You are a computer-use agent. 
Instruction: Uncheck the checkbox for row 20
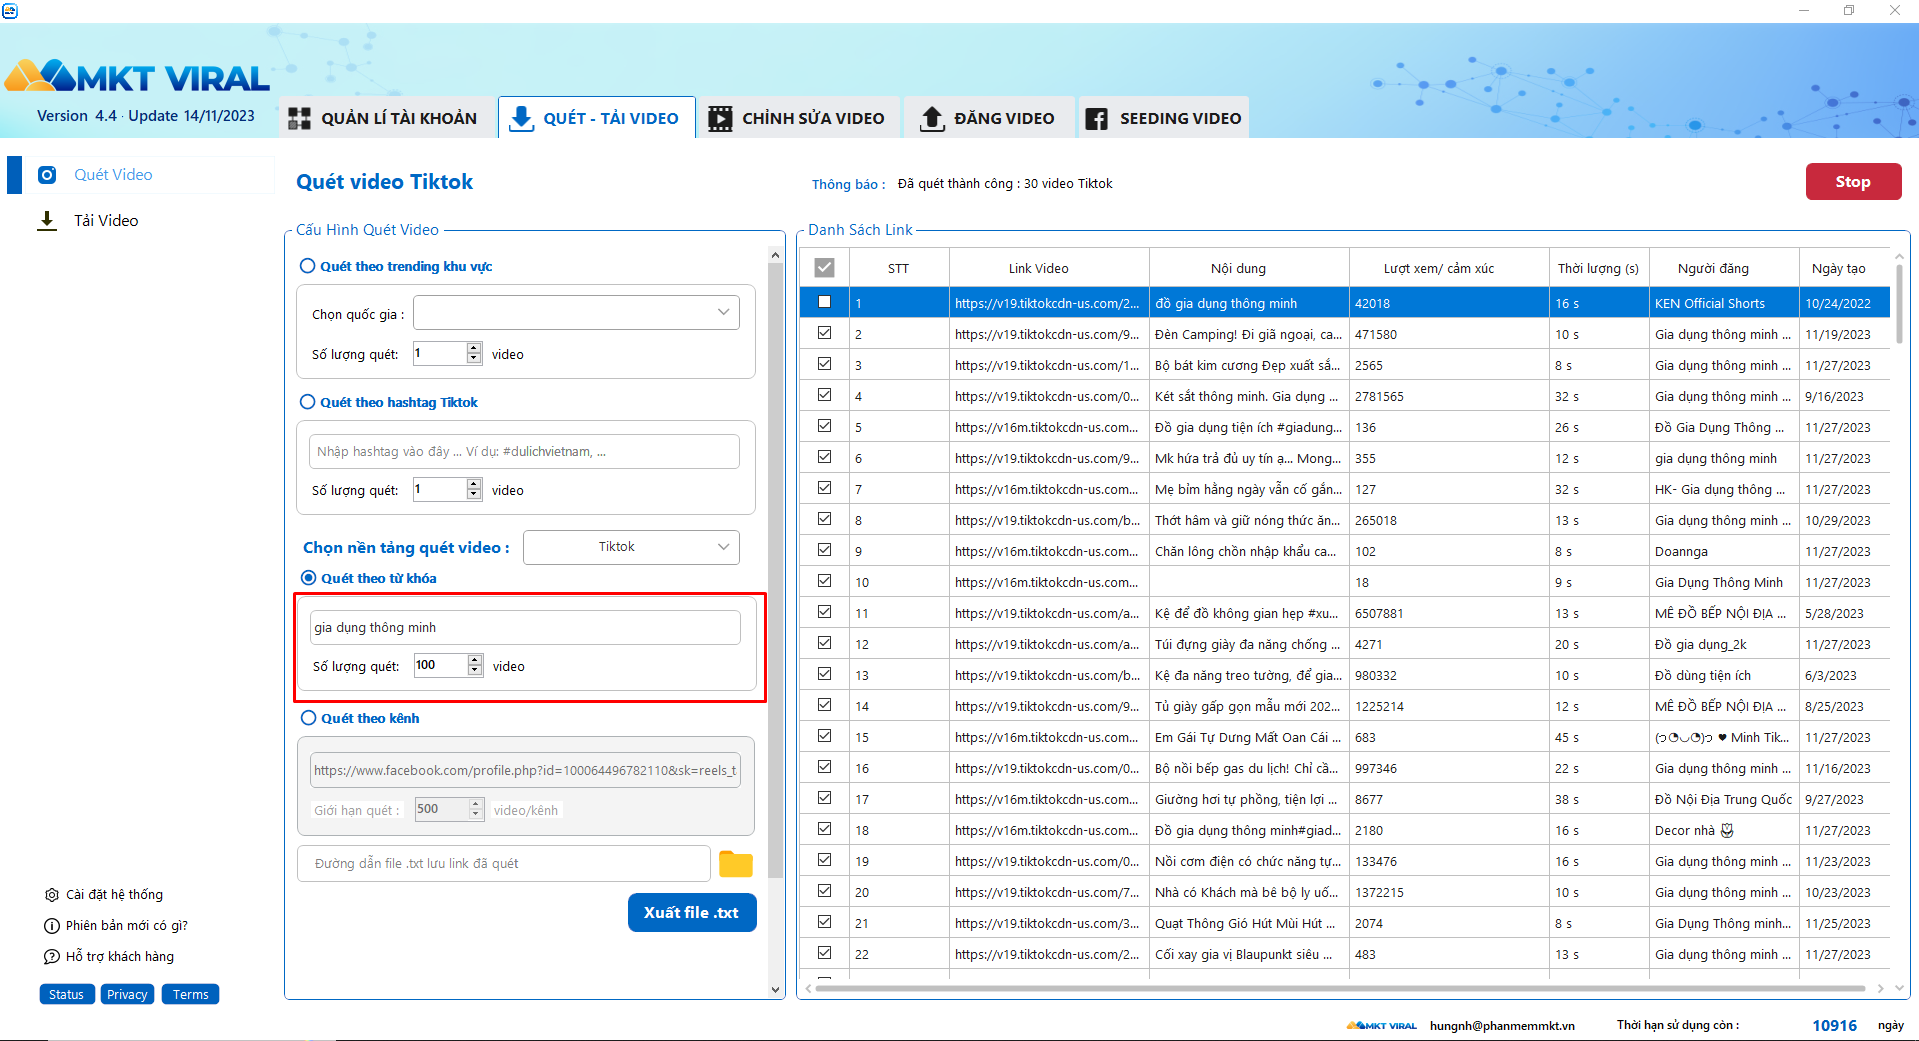(x=824, y=891)
